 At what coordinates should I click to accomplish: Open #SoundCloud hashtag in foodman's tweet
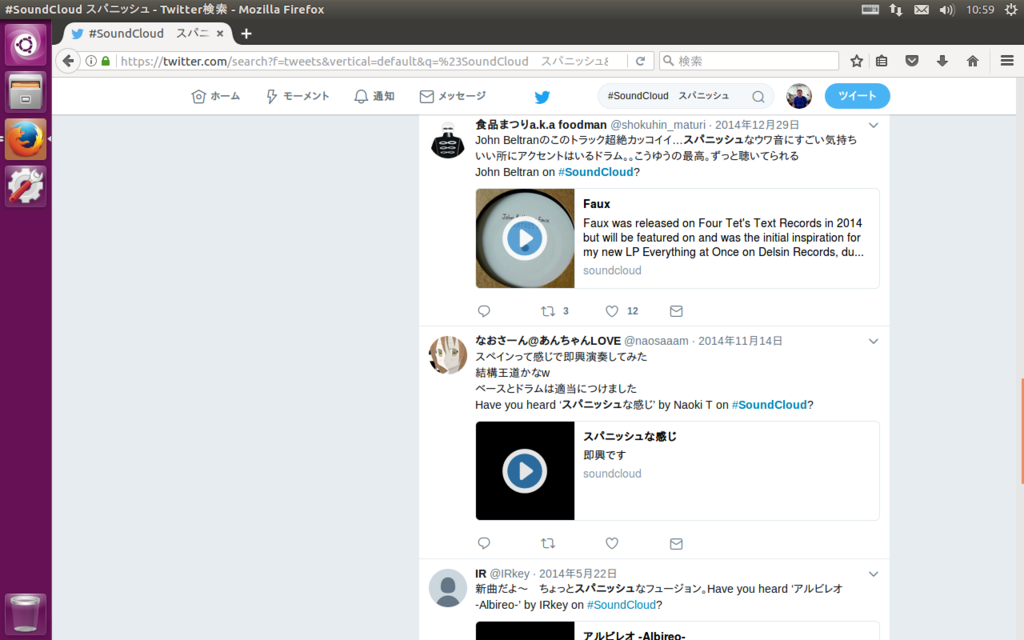596,172
